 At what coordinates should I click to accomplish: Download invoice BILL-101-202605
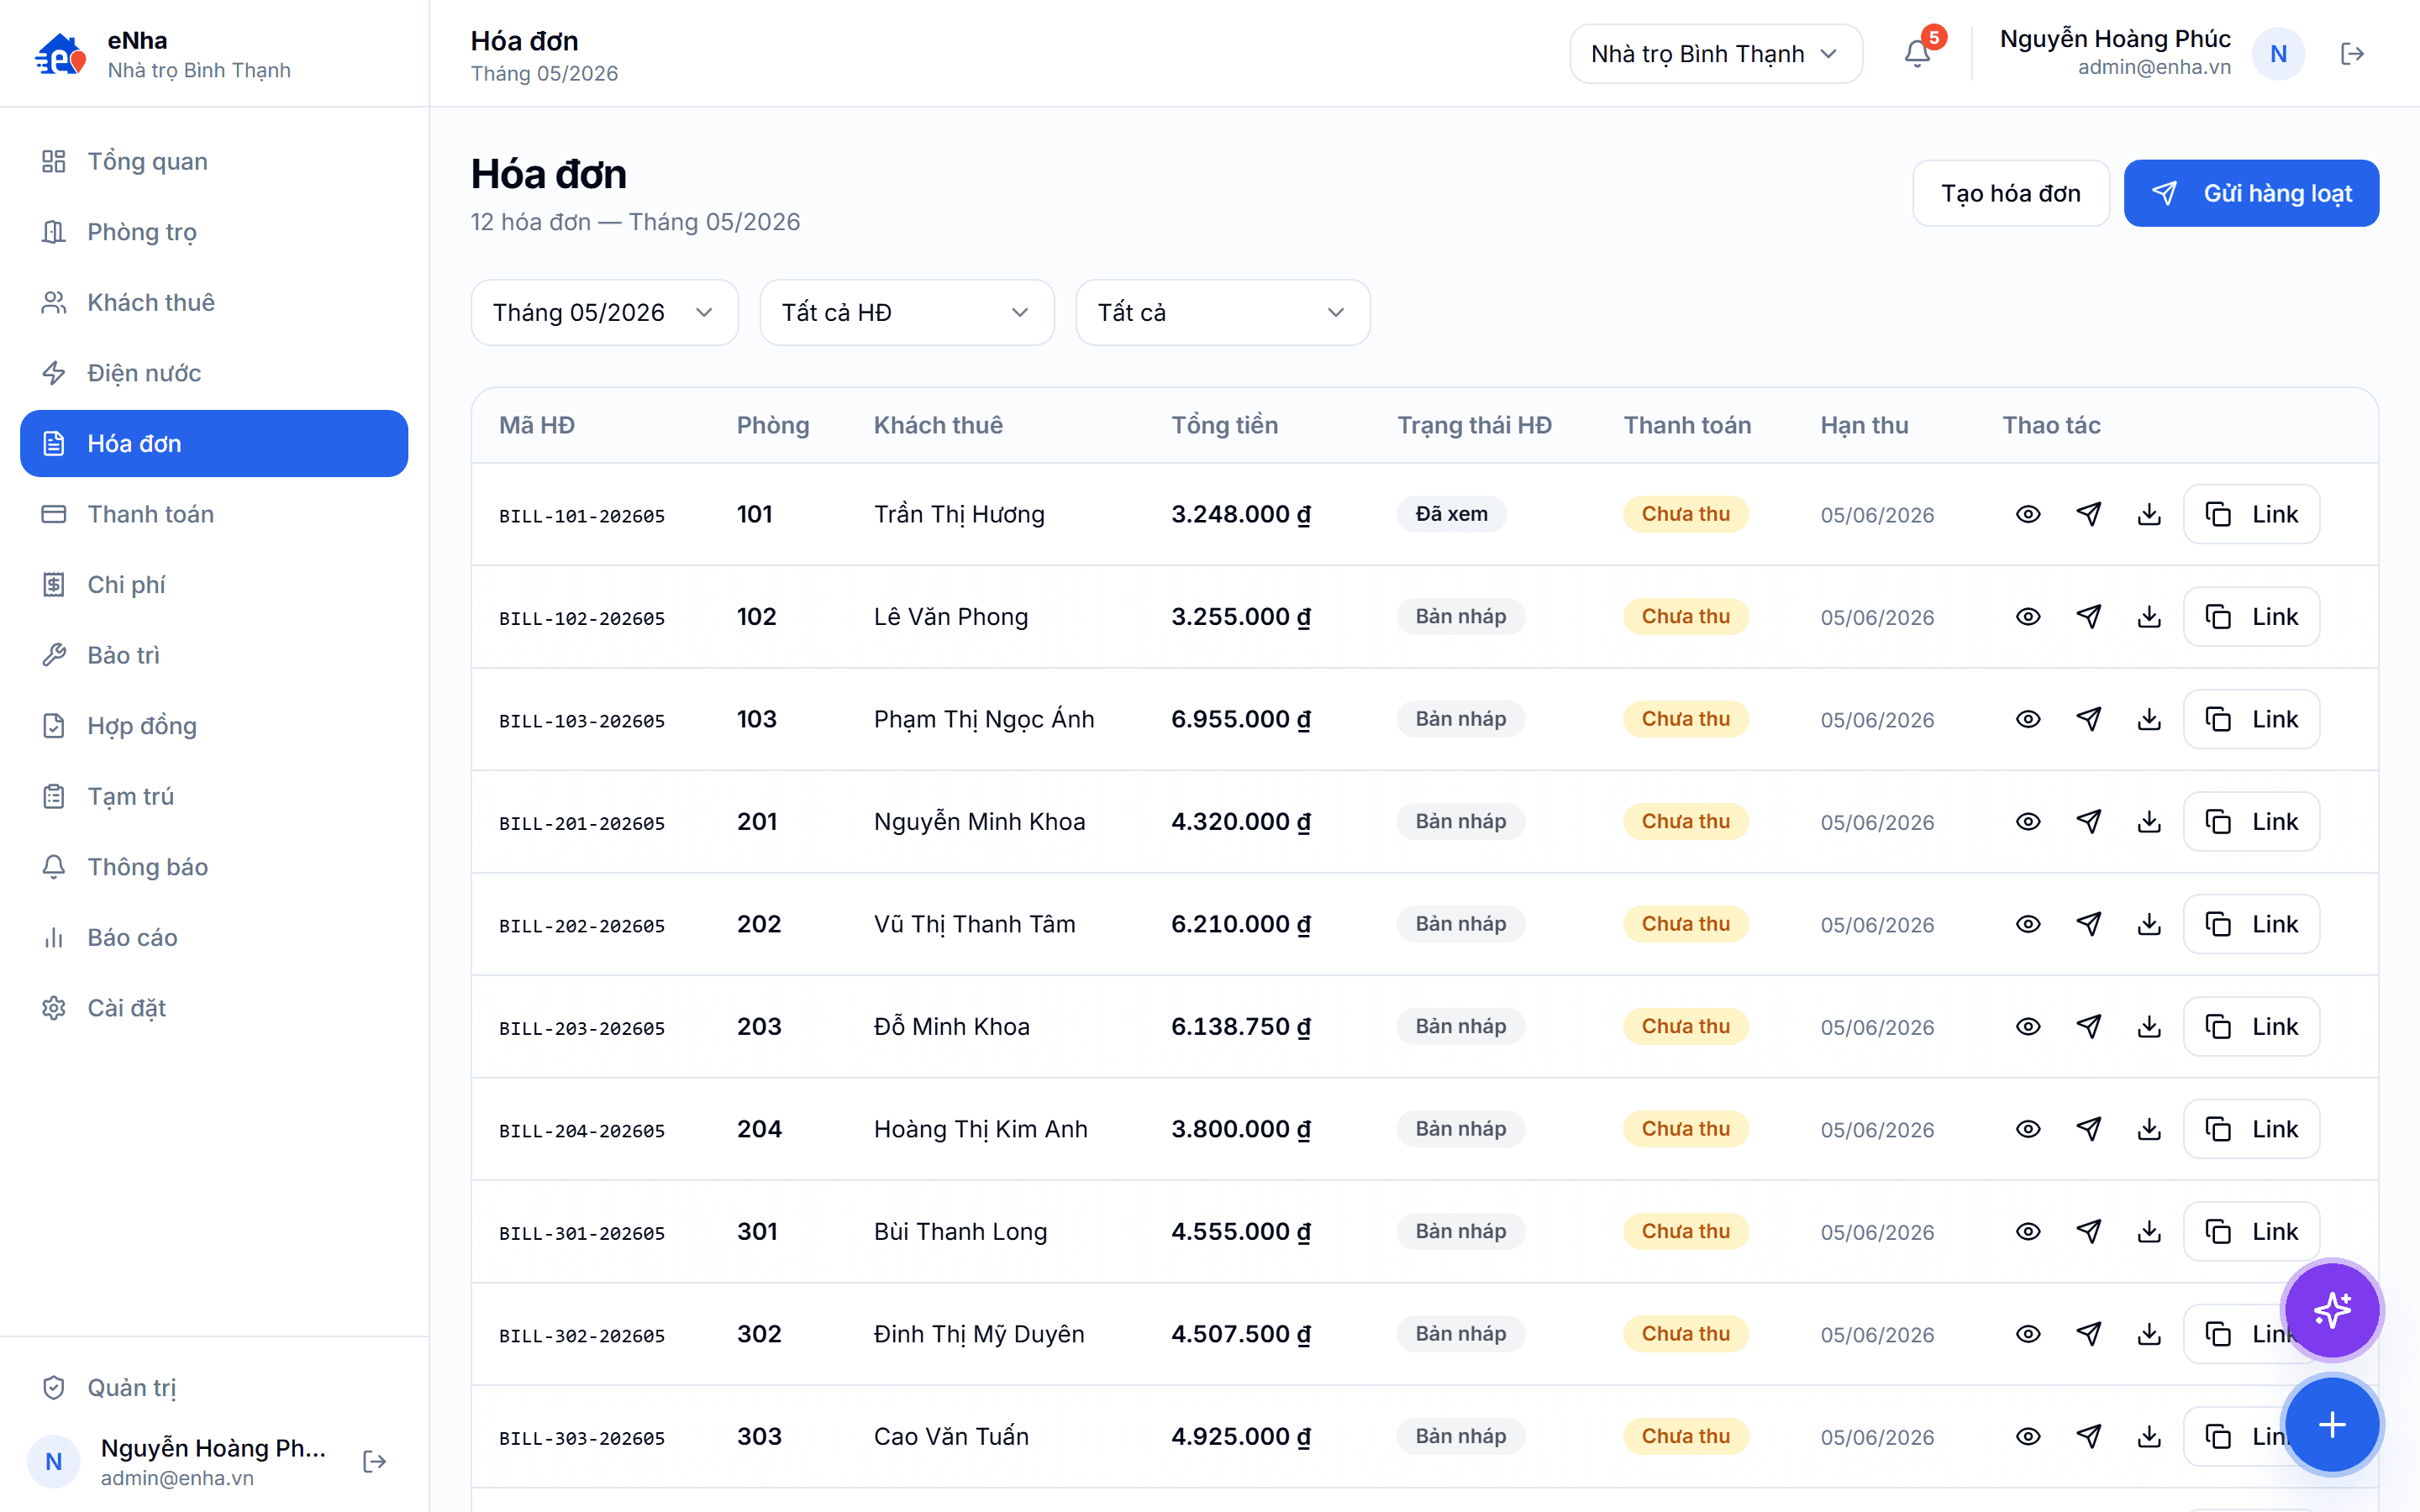coord(2149,514)
